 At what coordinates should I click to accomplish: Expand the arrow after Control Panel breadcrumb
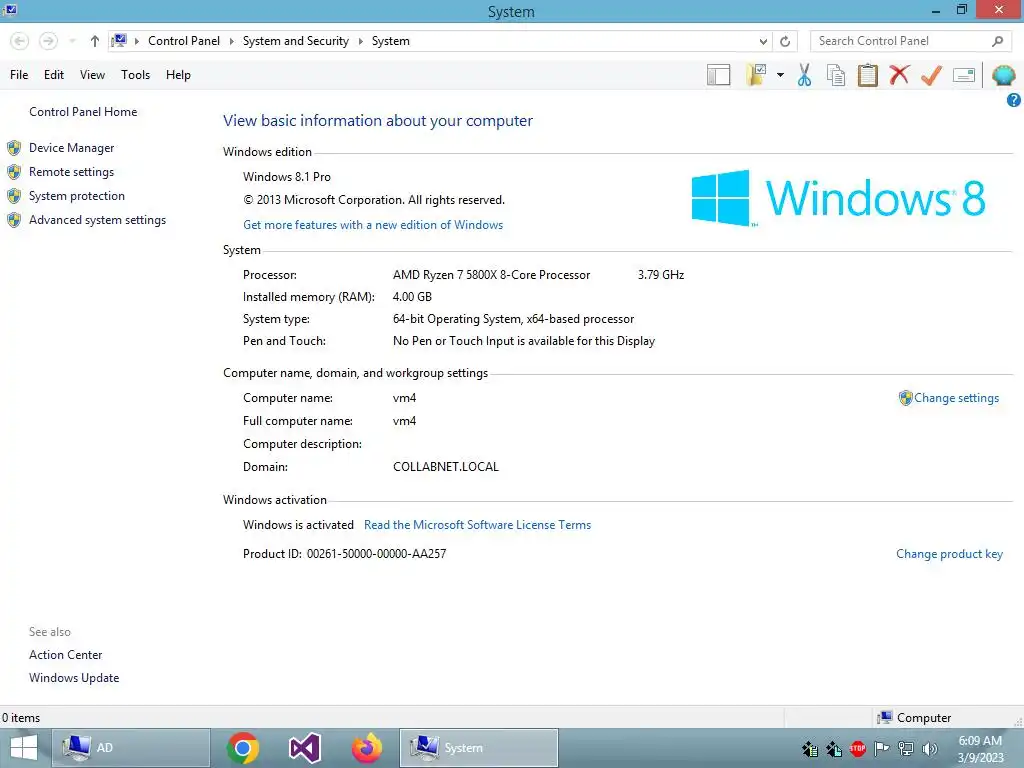[231, 41]
